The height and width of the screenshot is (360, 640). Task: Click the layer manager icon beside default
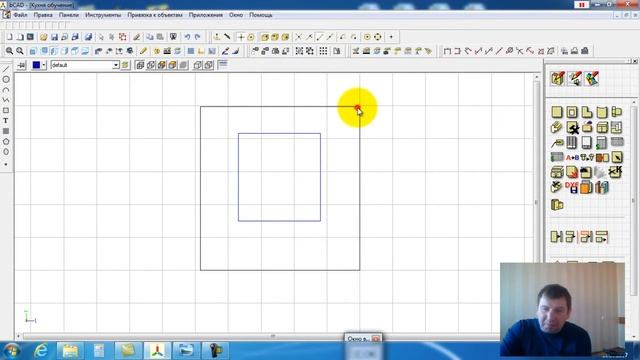pyautogui.click(x=125, y=65)
